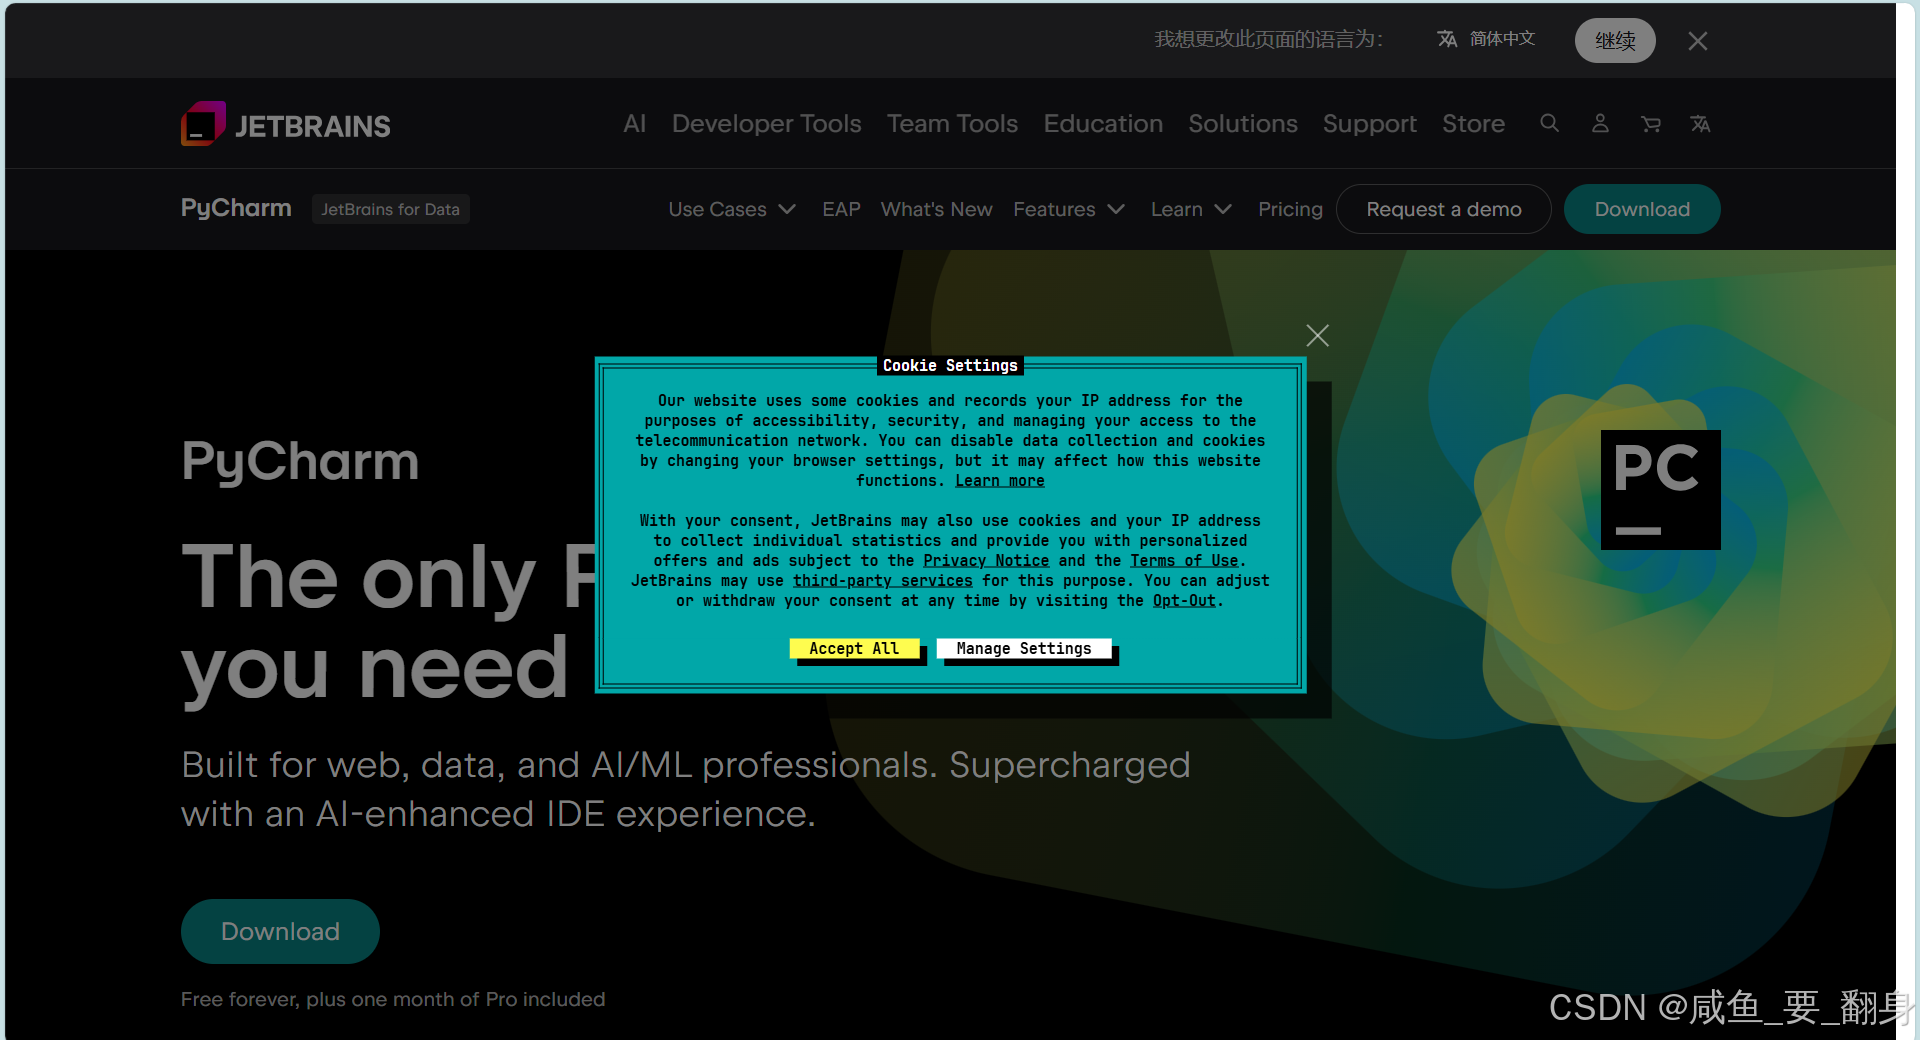This screenshot has height=1040, width=1920.
Task: Open the Solutions menu
Action: (1243, 123)
